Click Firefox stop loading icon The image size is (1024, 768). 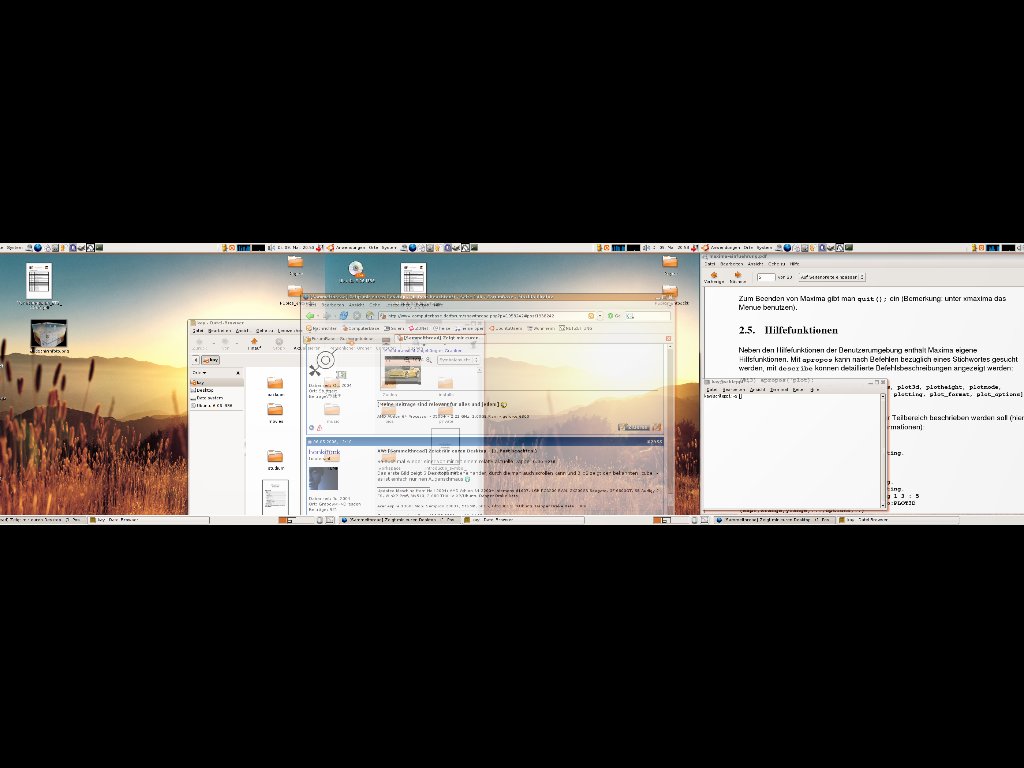coord(357,316)
